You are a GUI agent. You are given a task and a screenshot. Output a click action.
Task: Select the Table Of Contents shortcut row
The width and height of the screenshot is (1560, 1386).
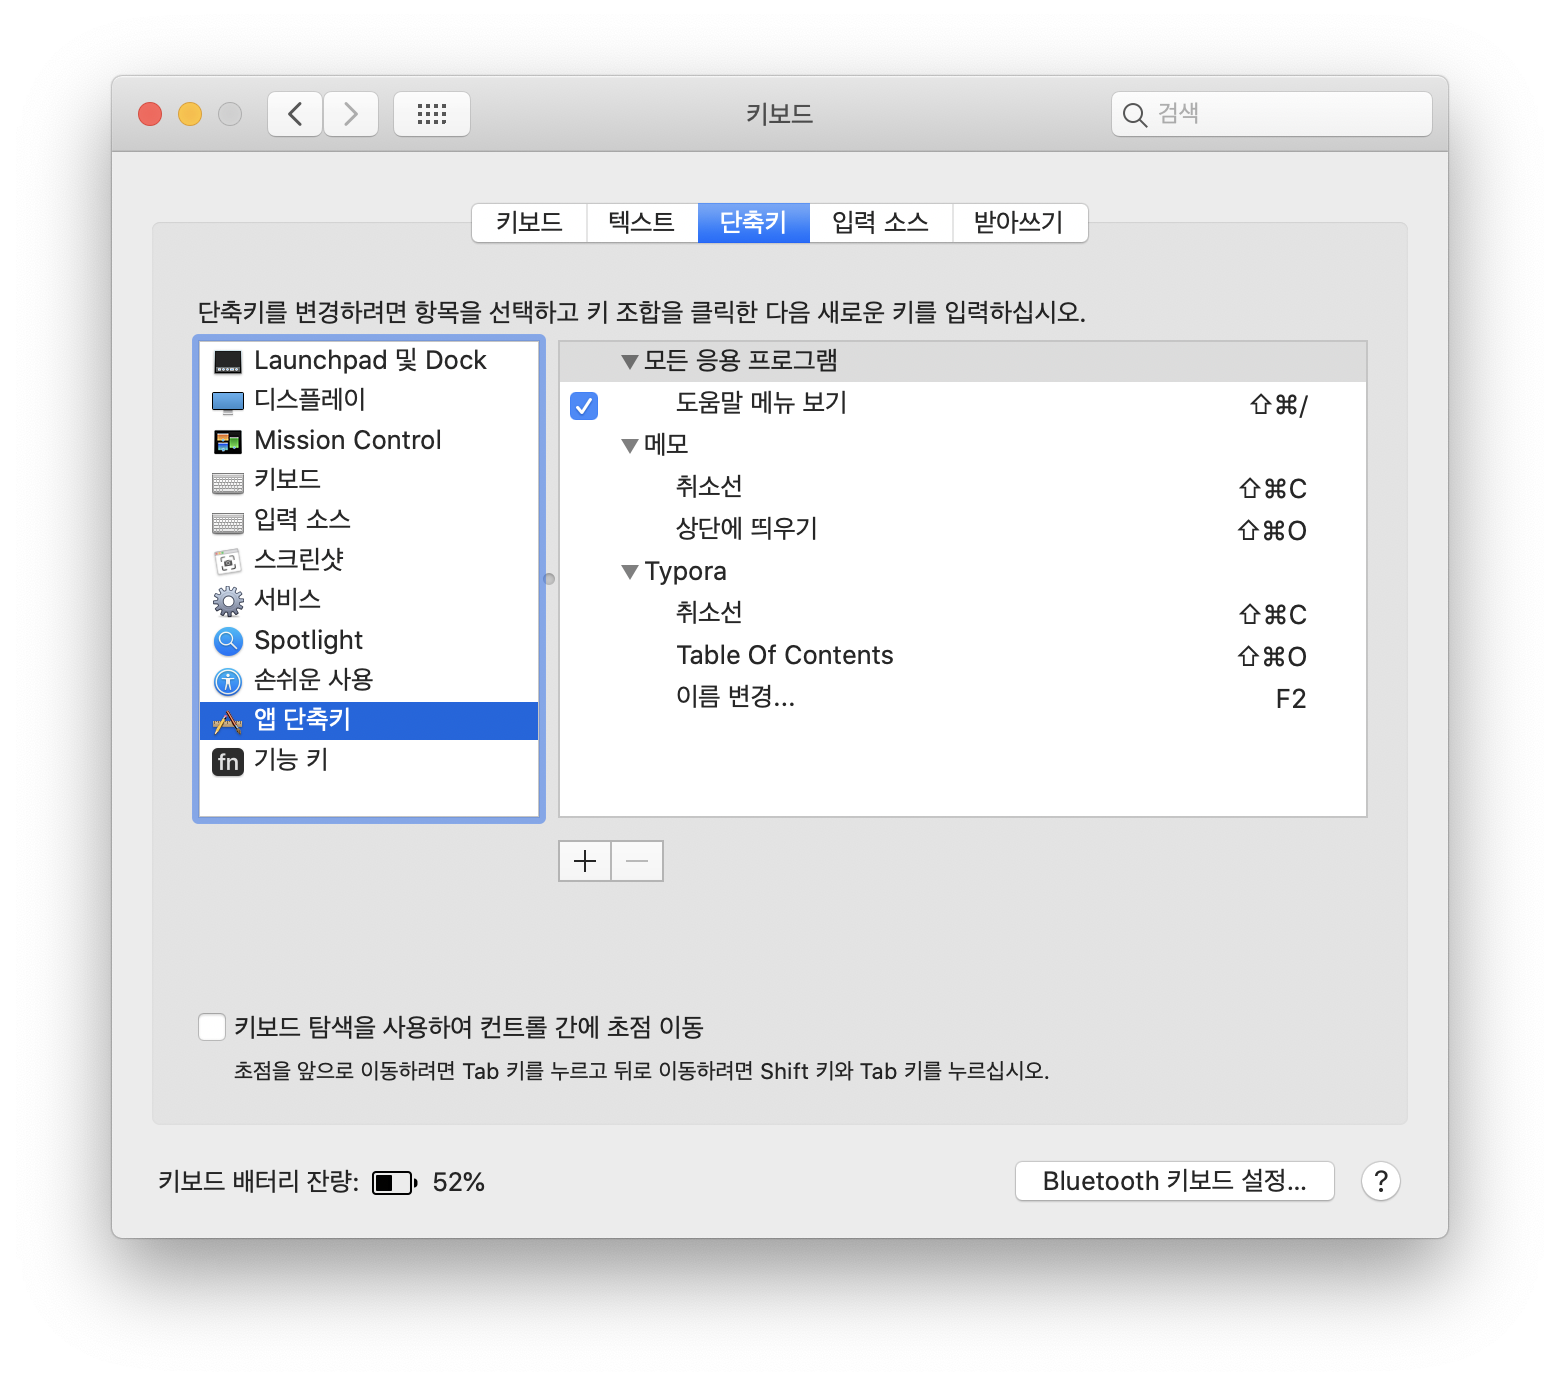(x=963, y=656)
